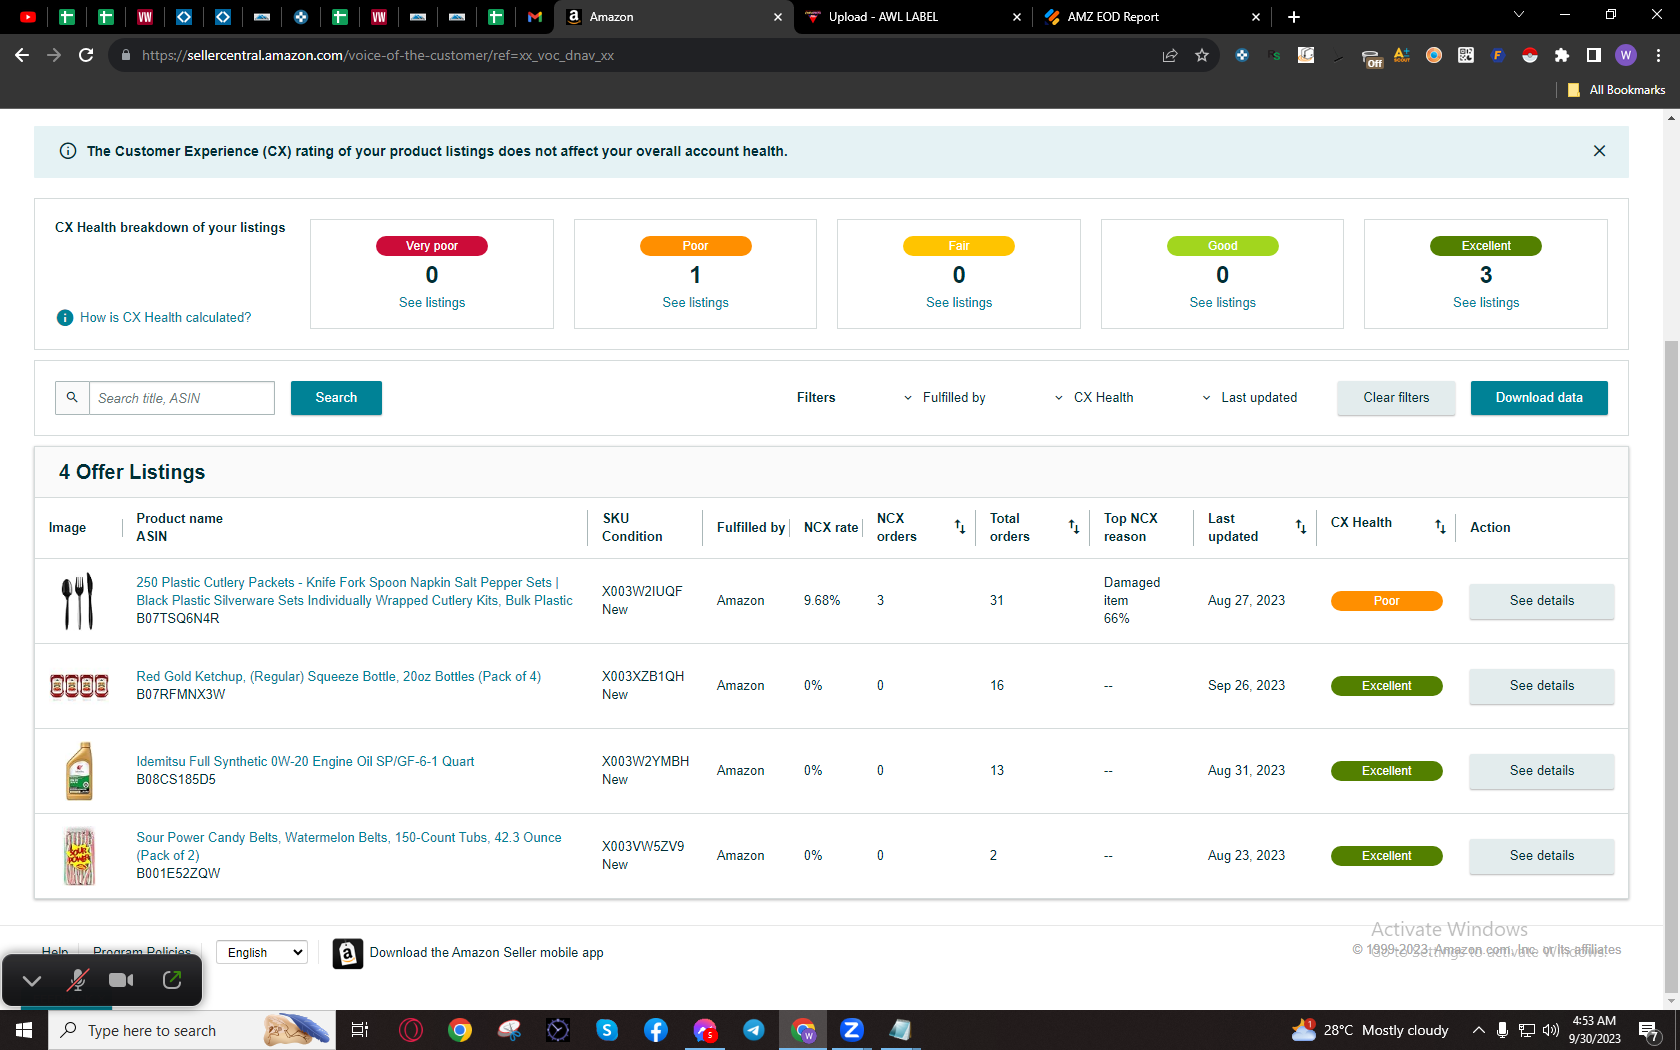This screenshot has height=1050, width=1680.
Task: Reload the Seller Central page
Action: coord(86,55)
